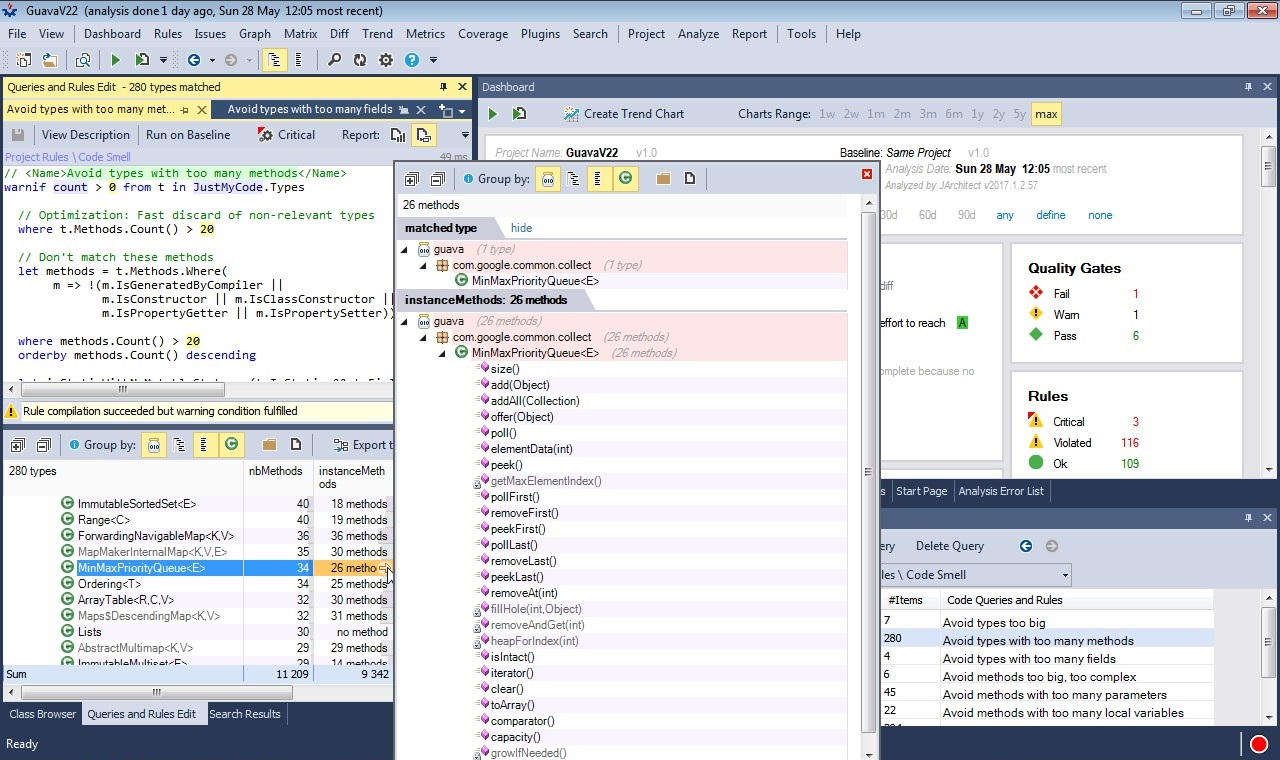
Task: Select Avoid types too big rule row
Action: 1045,623
